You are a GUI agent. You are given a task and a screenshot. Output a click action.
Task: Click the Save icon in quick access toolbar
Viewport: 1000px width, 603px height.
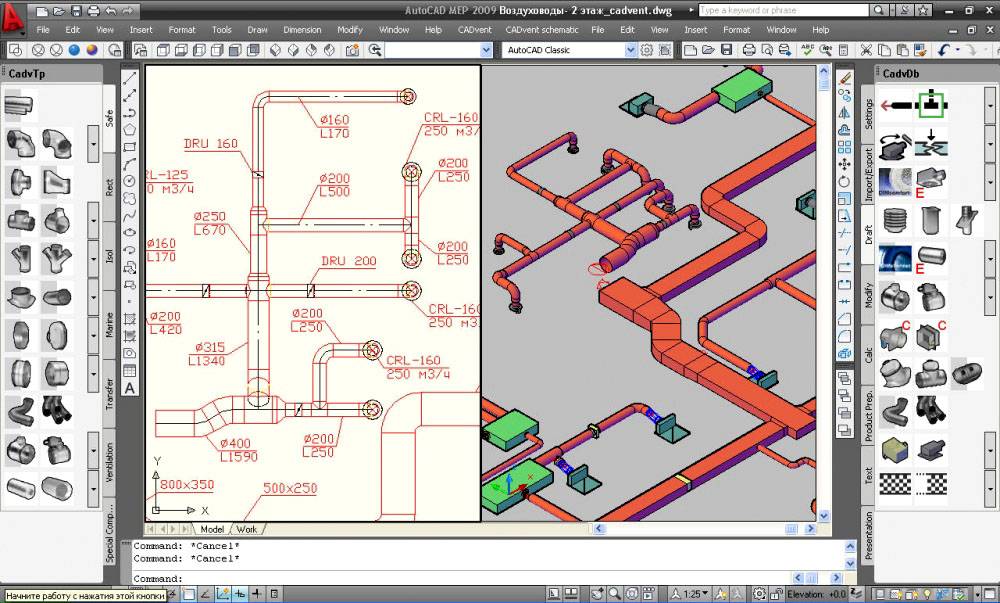coord(74,11)
